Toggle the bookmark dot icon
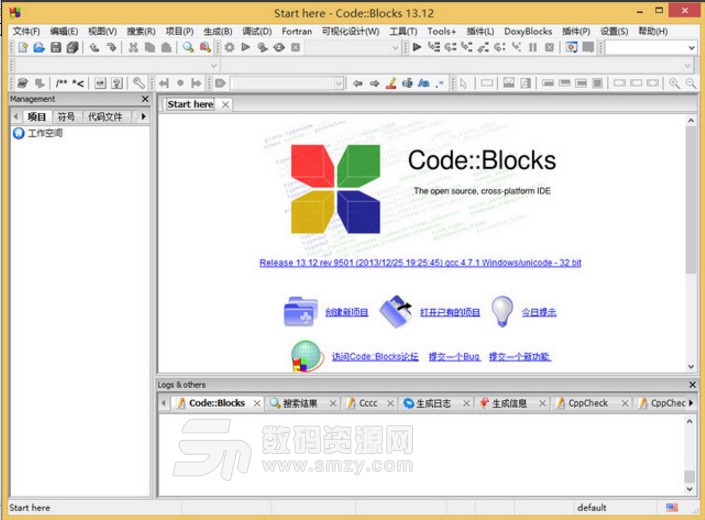Image resolution: width=705 pixels, height=520 pixels. [x=180, y=83]
